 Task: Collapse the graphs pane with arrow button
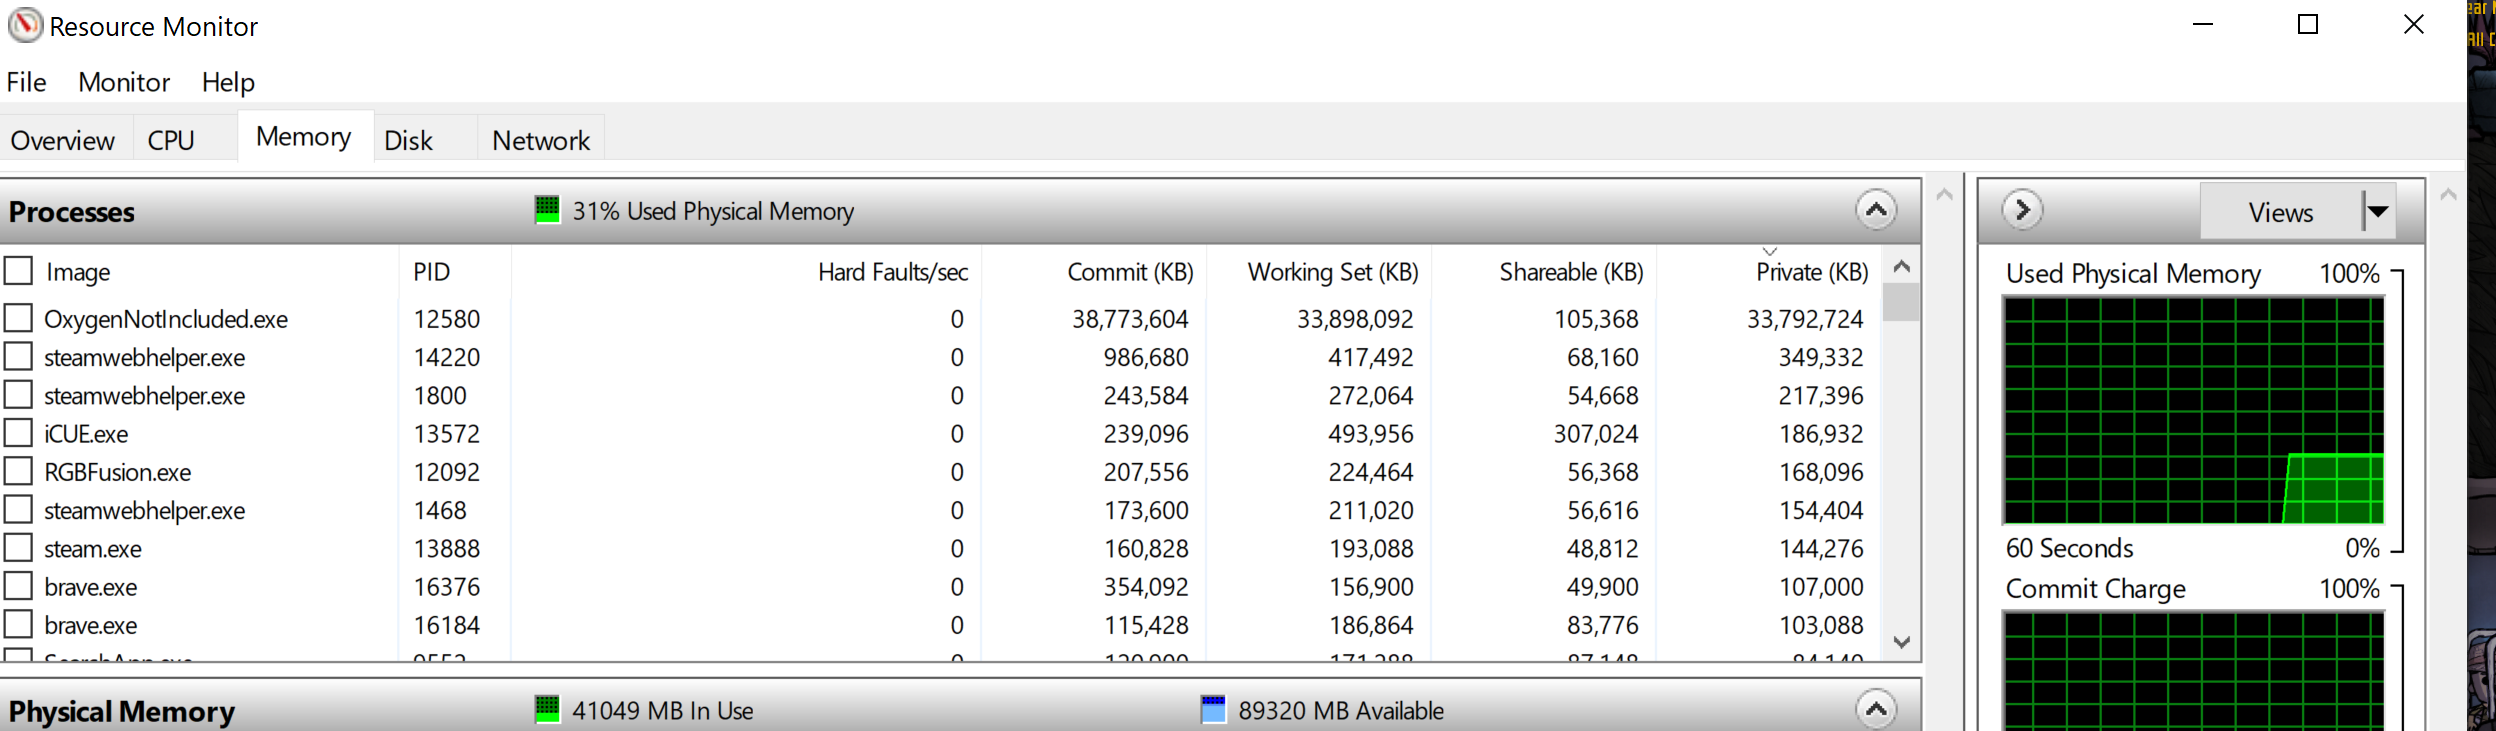coord(2022,210)
